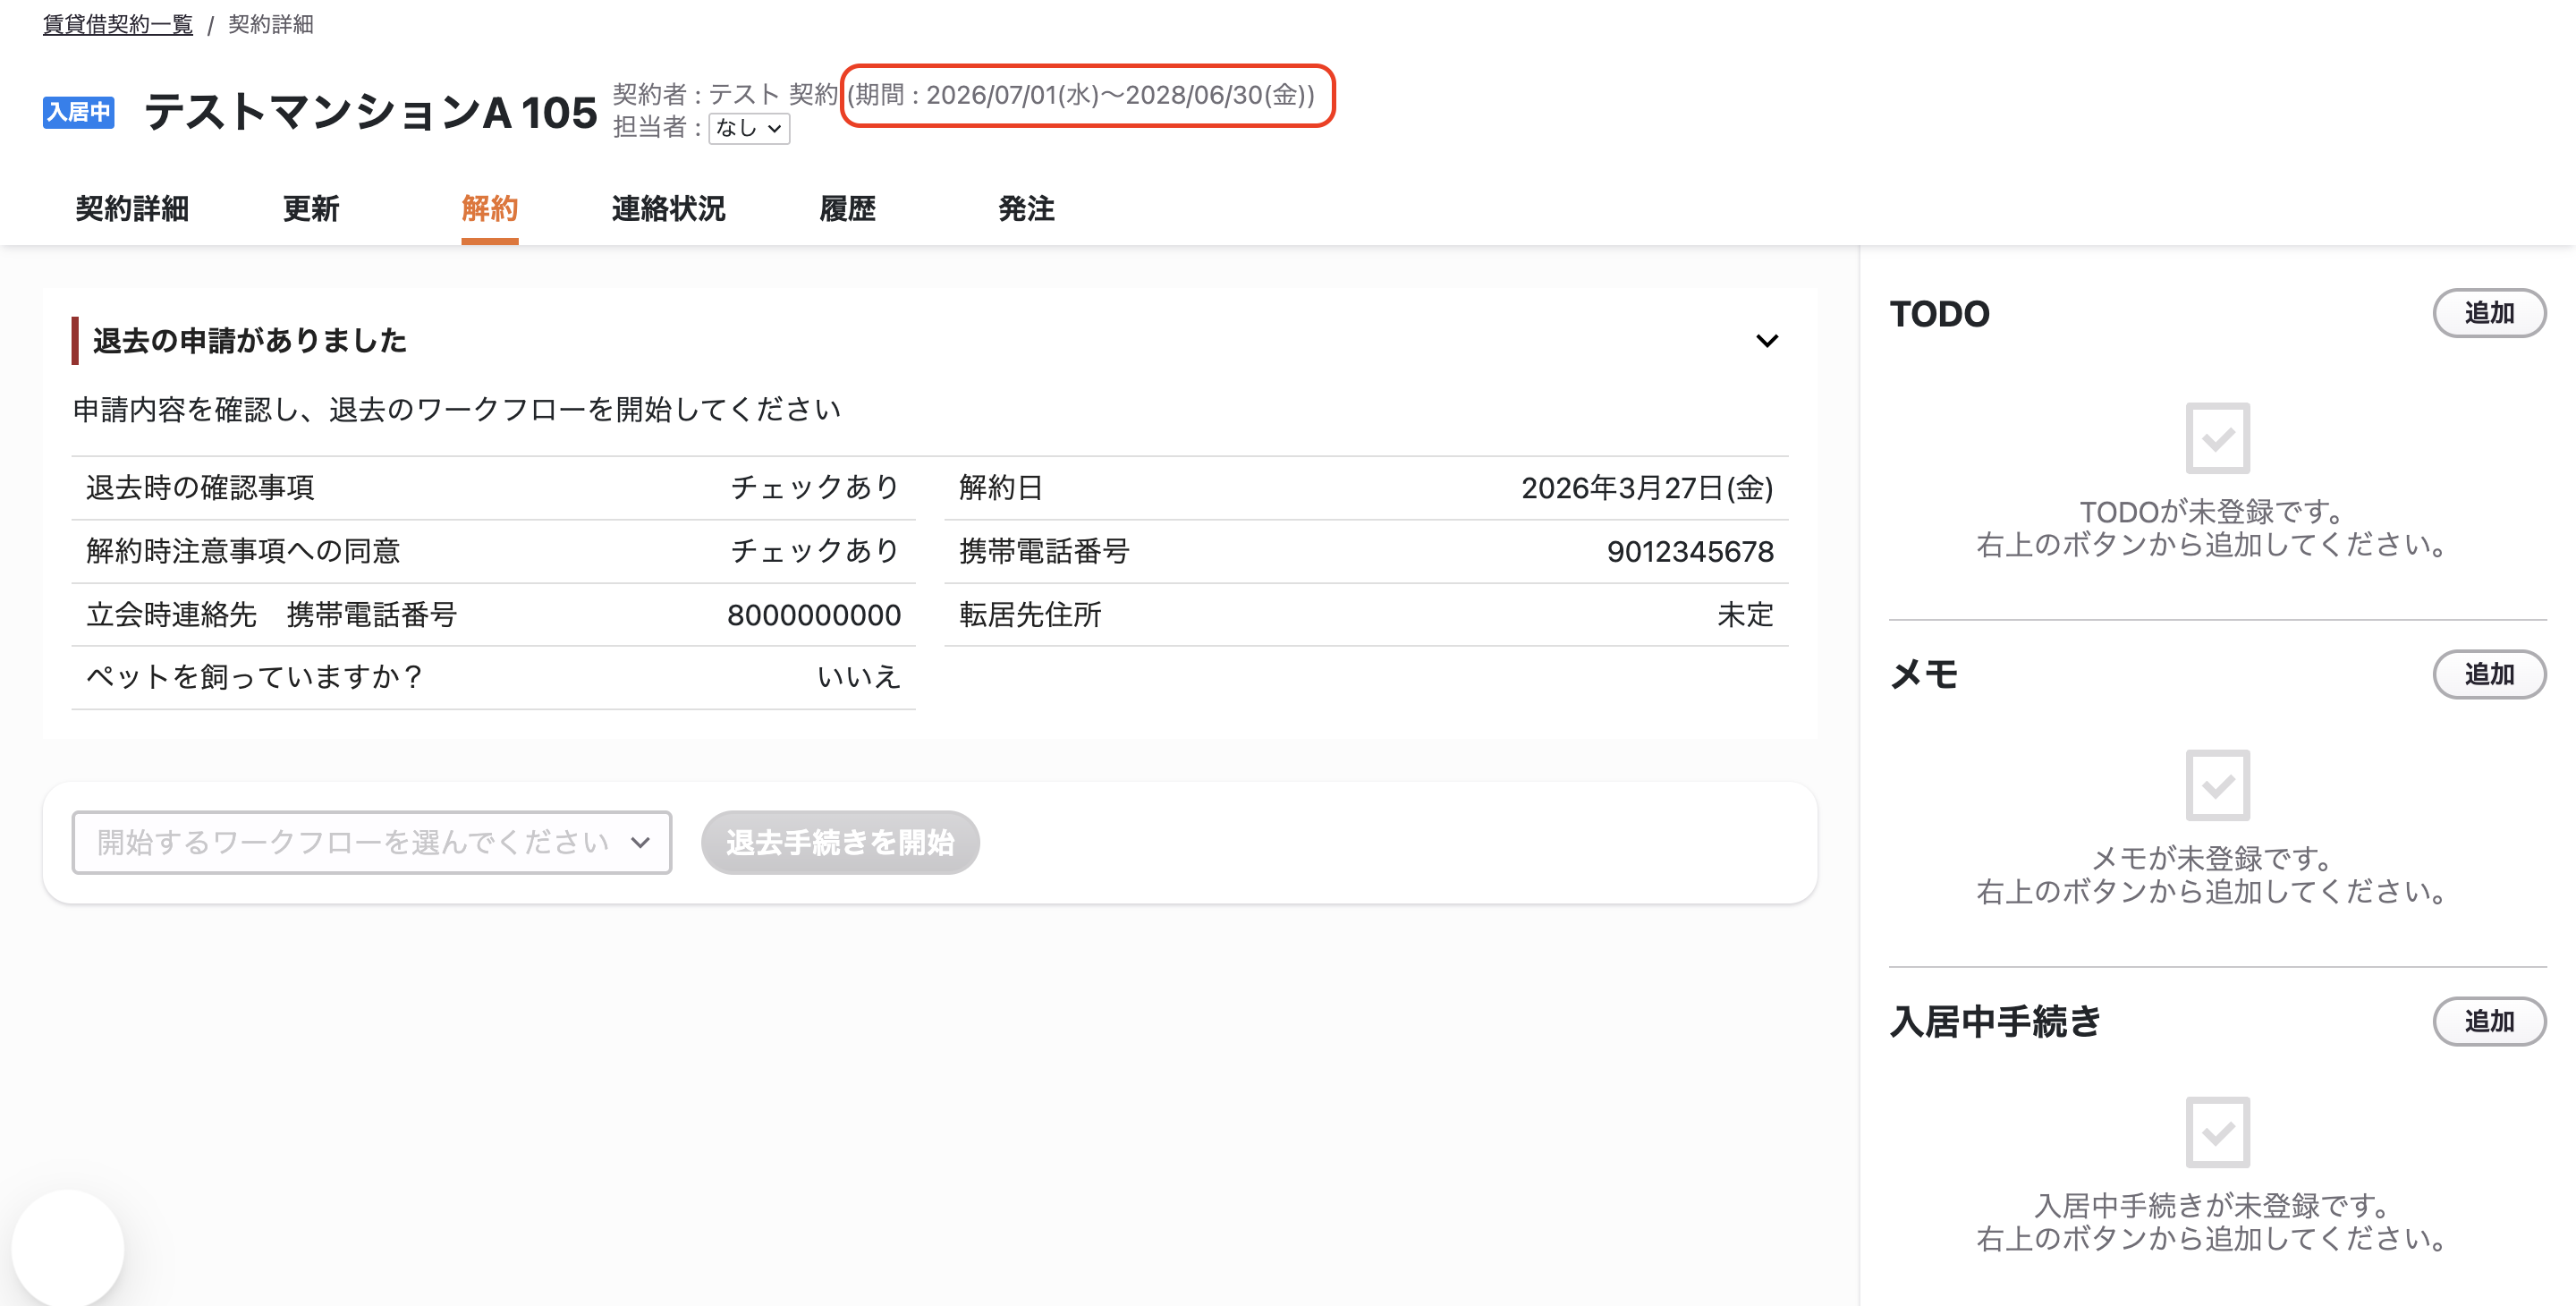Open the 開始するワークフローを選んでください dropdown

coord(372,842)
